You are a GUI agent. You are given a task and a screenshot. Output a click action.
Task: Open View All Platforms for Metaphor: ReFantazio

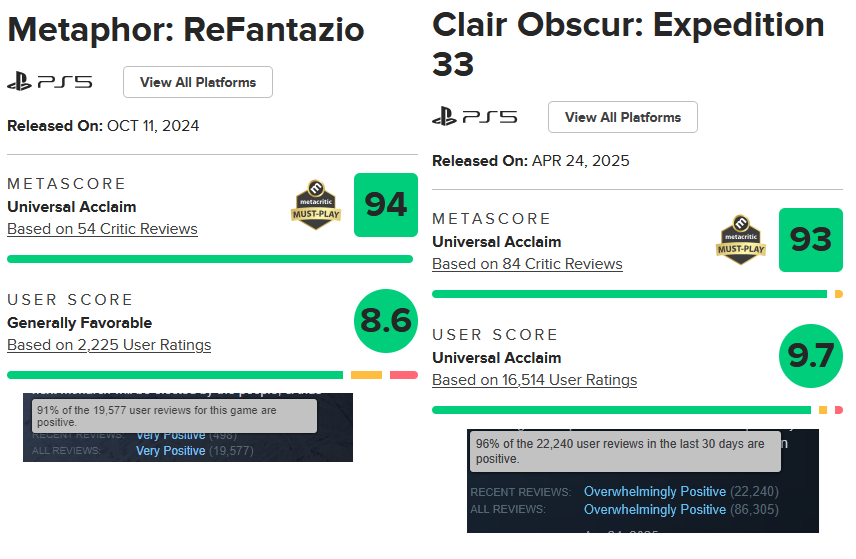(198, 82)
